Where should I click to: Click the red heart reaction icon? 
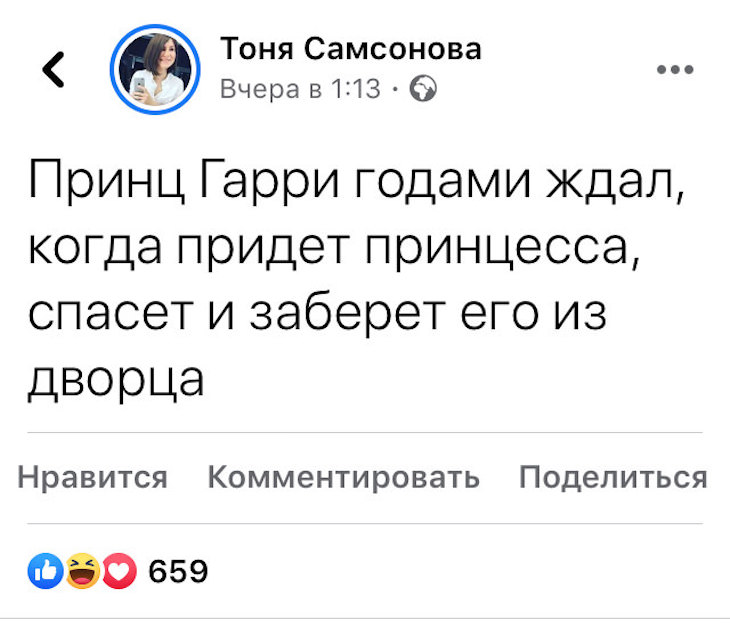119,571
